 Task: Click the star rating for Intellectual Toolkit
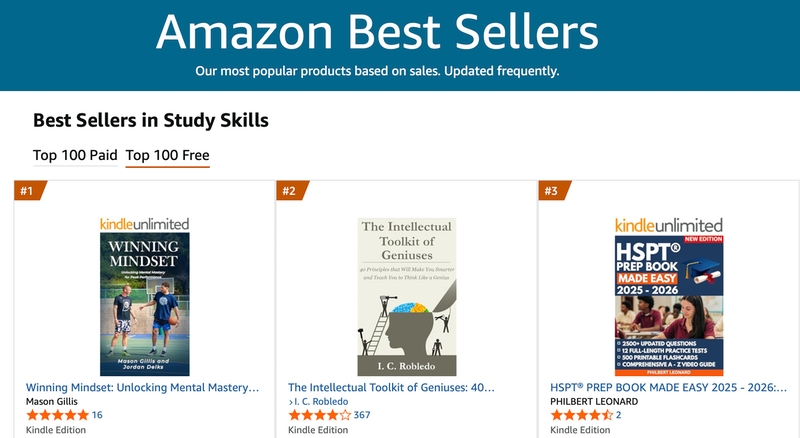pos(319,415)
